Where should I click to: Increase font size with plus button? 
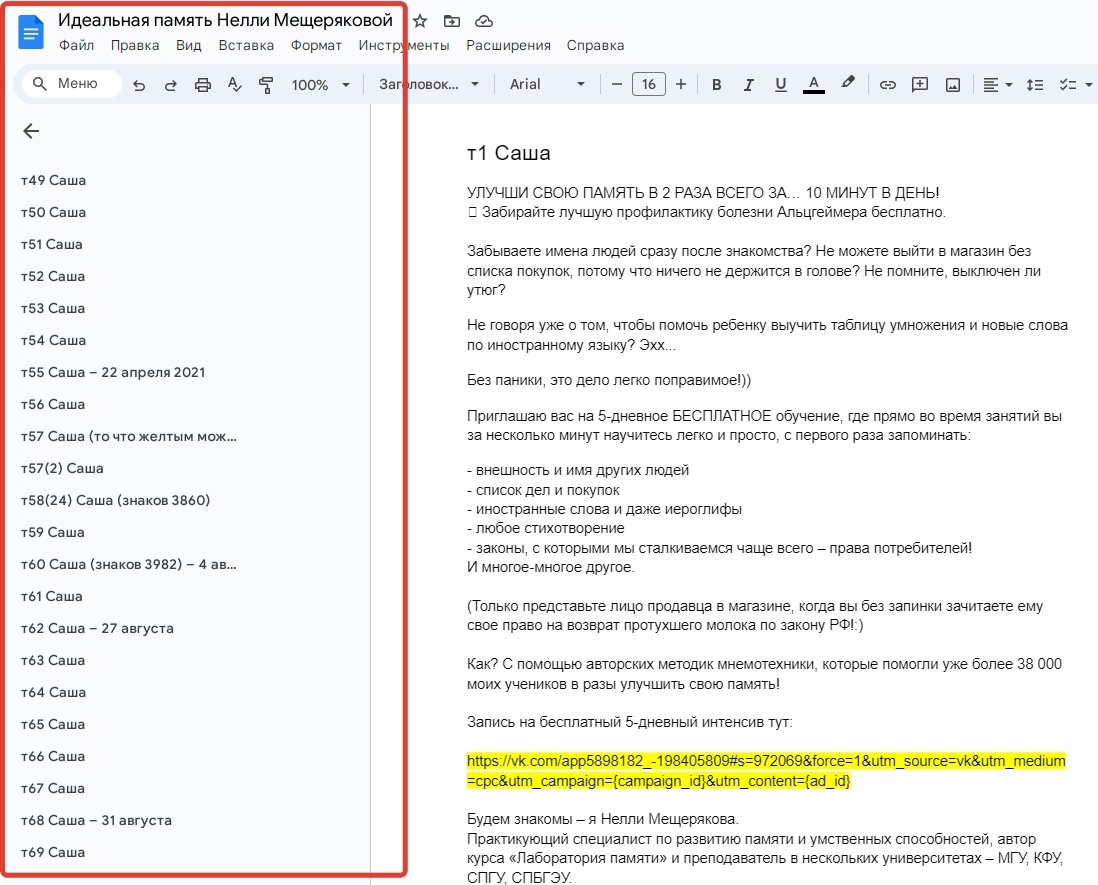[x=681, y=84]
